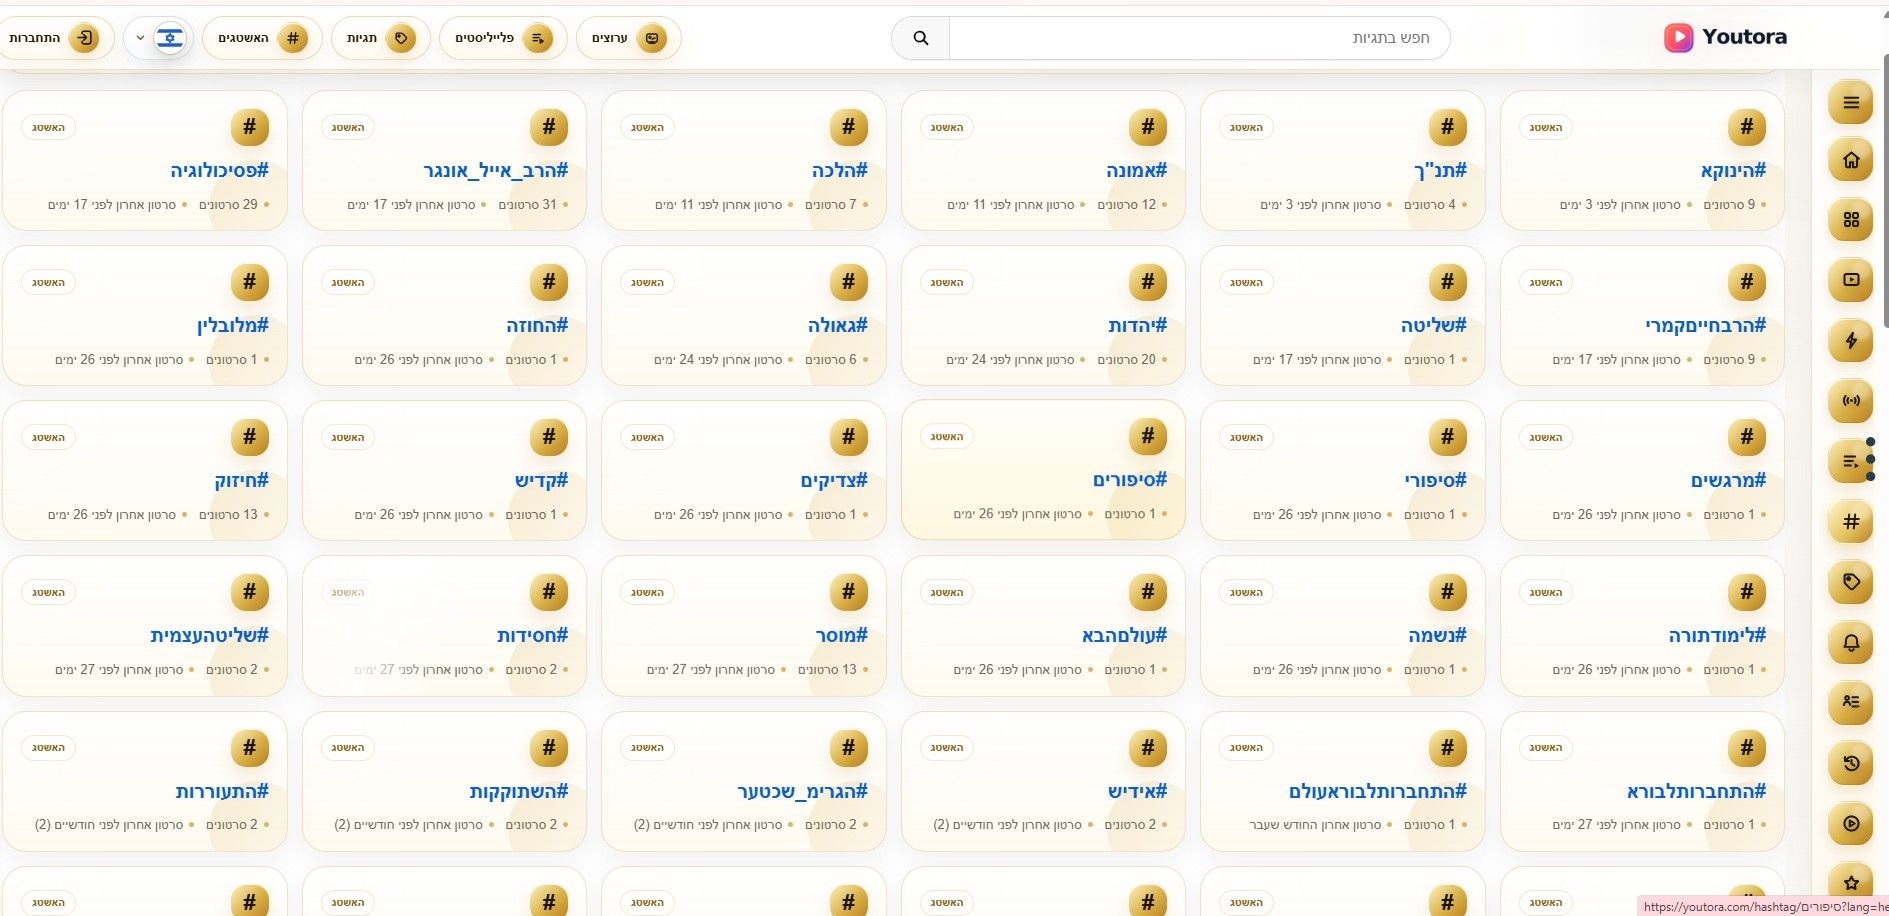Open the #סיפורי hashtag link
1889x916 pixels.
point(1435,481)
